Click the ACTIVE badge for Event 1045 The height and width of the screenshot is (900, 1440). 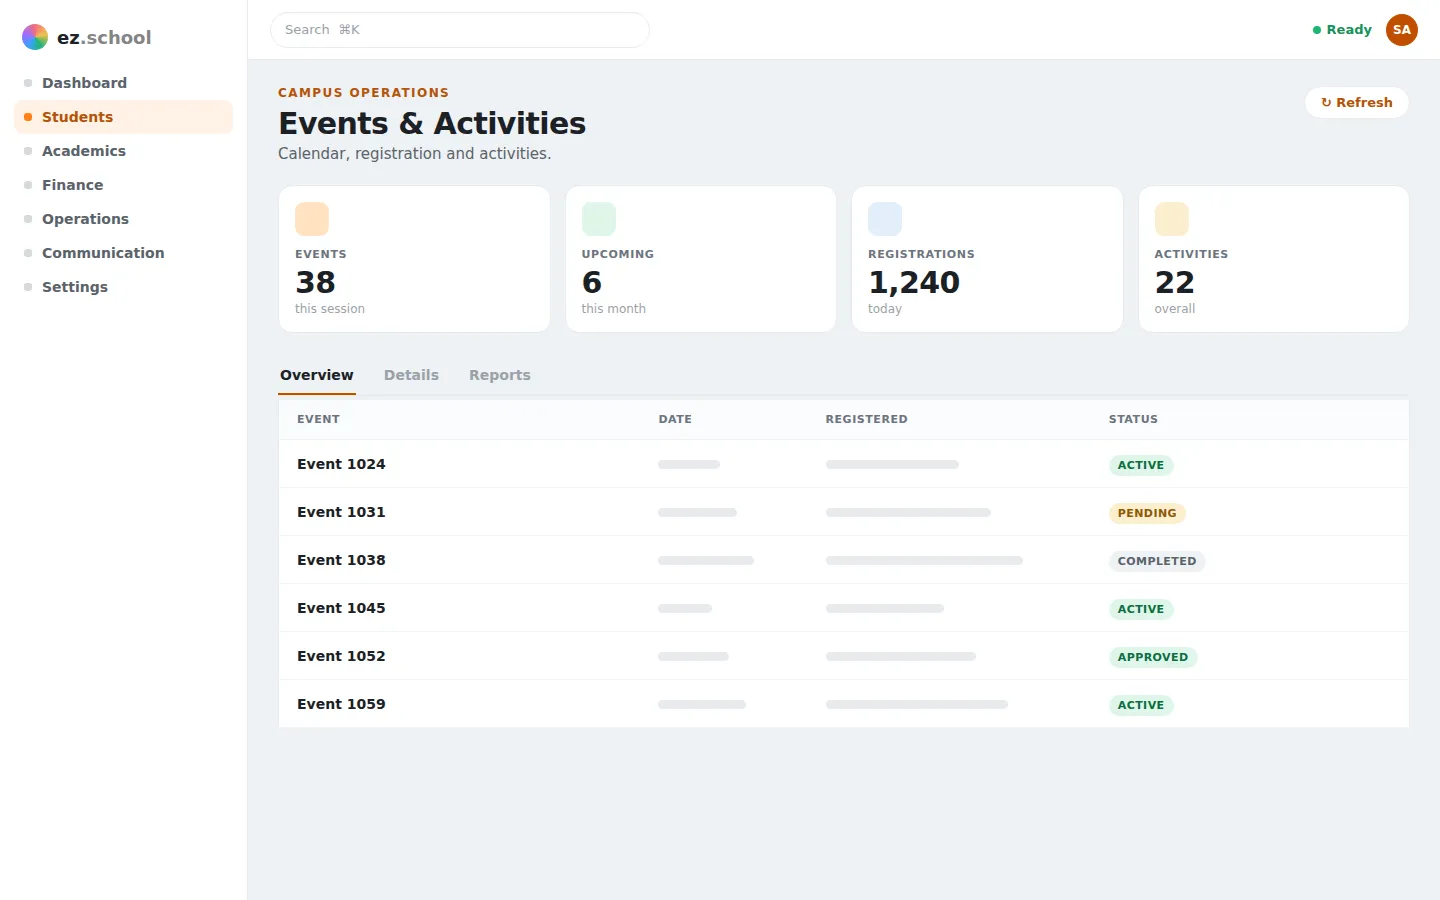[x=1141, y=609]
